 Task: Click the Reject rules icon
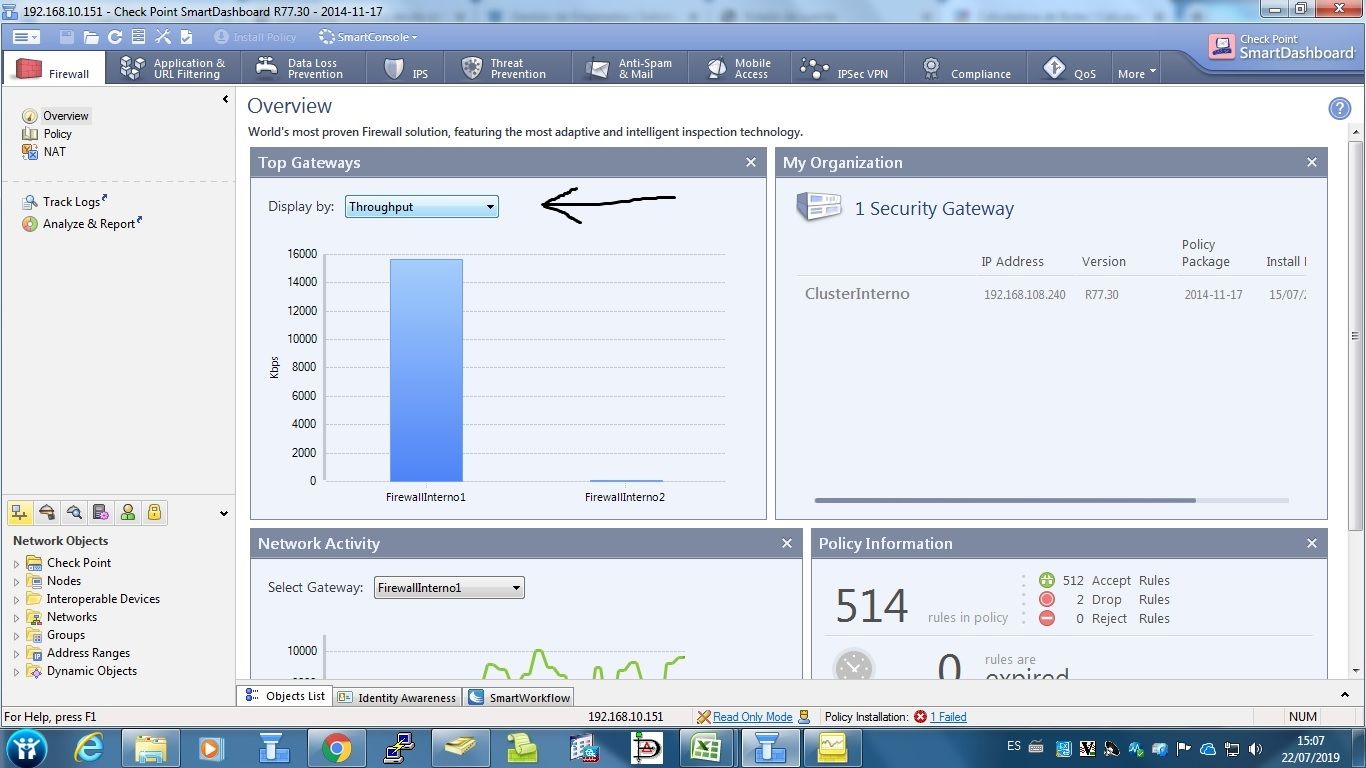pos(1047,618)
